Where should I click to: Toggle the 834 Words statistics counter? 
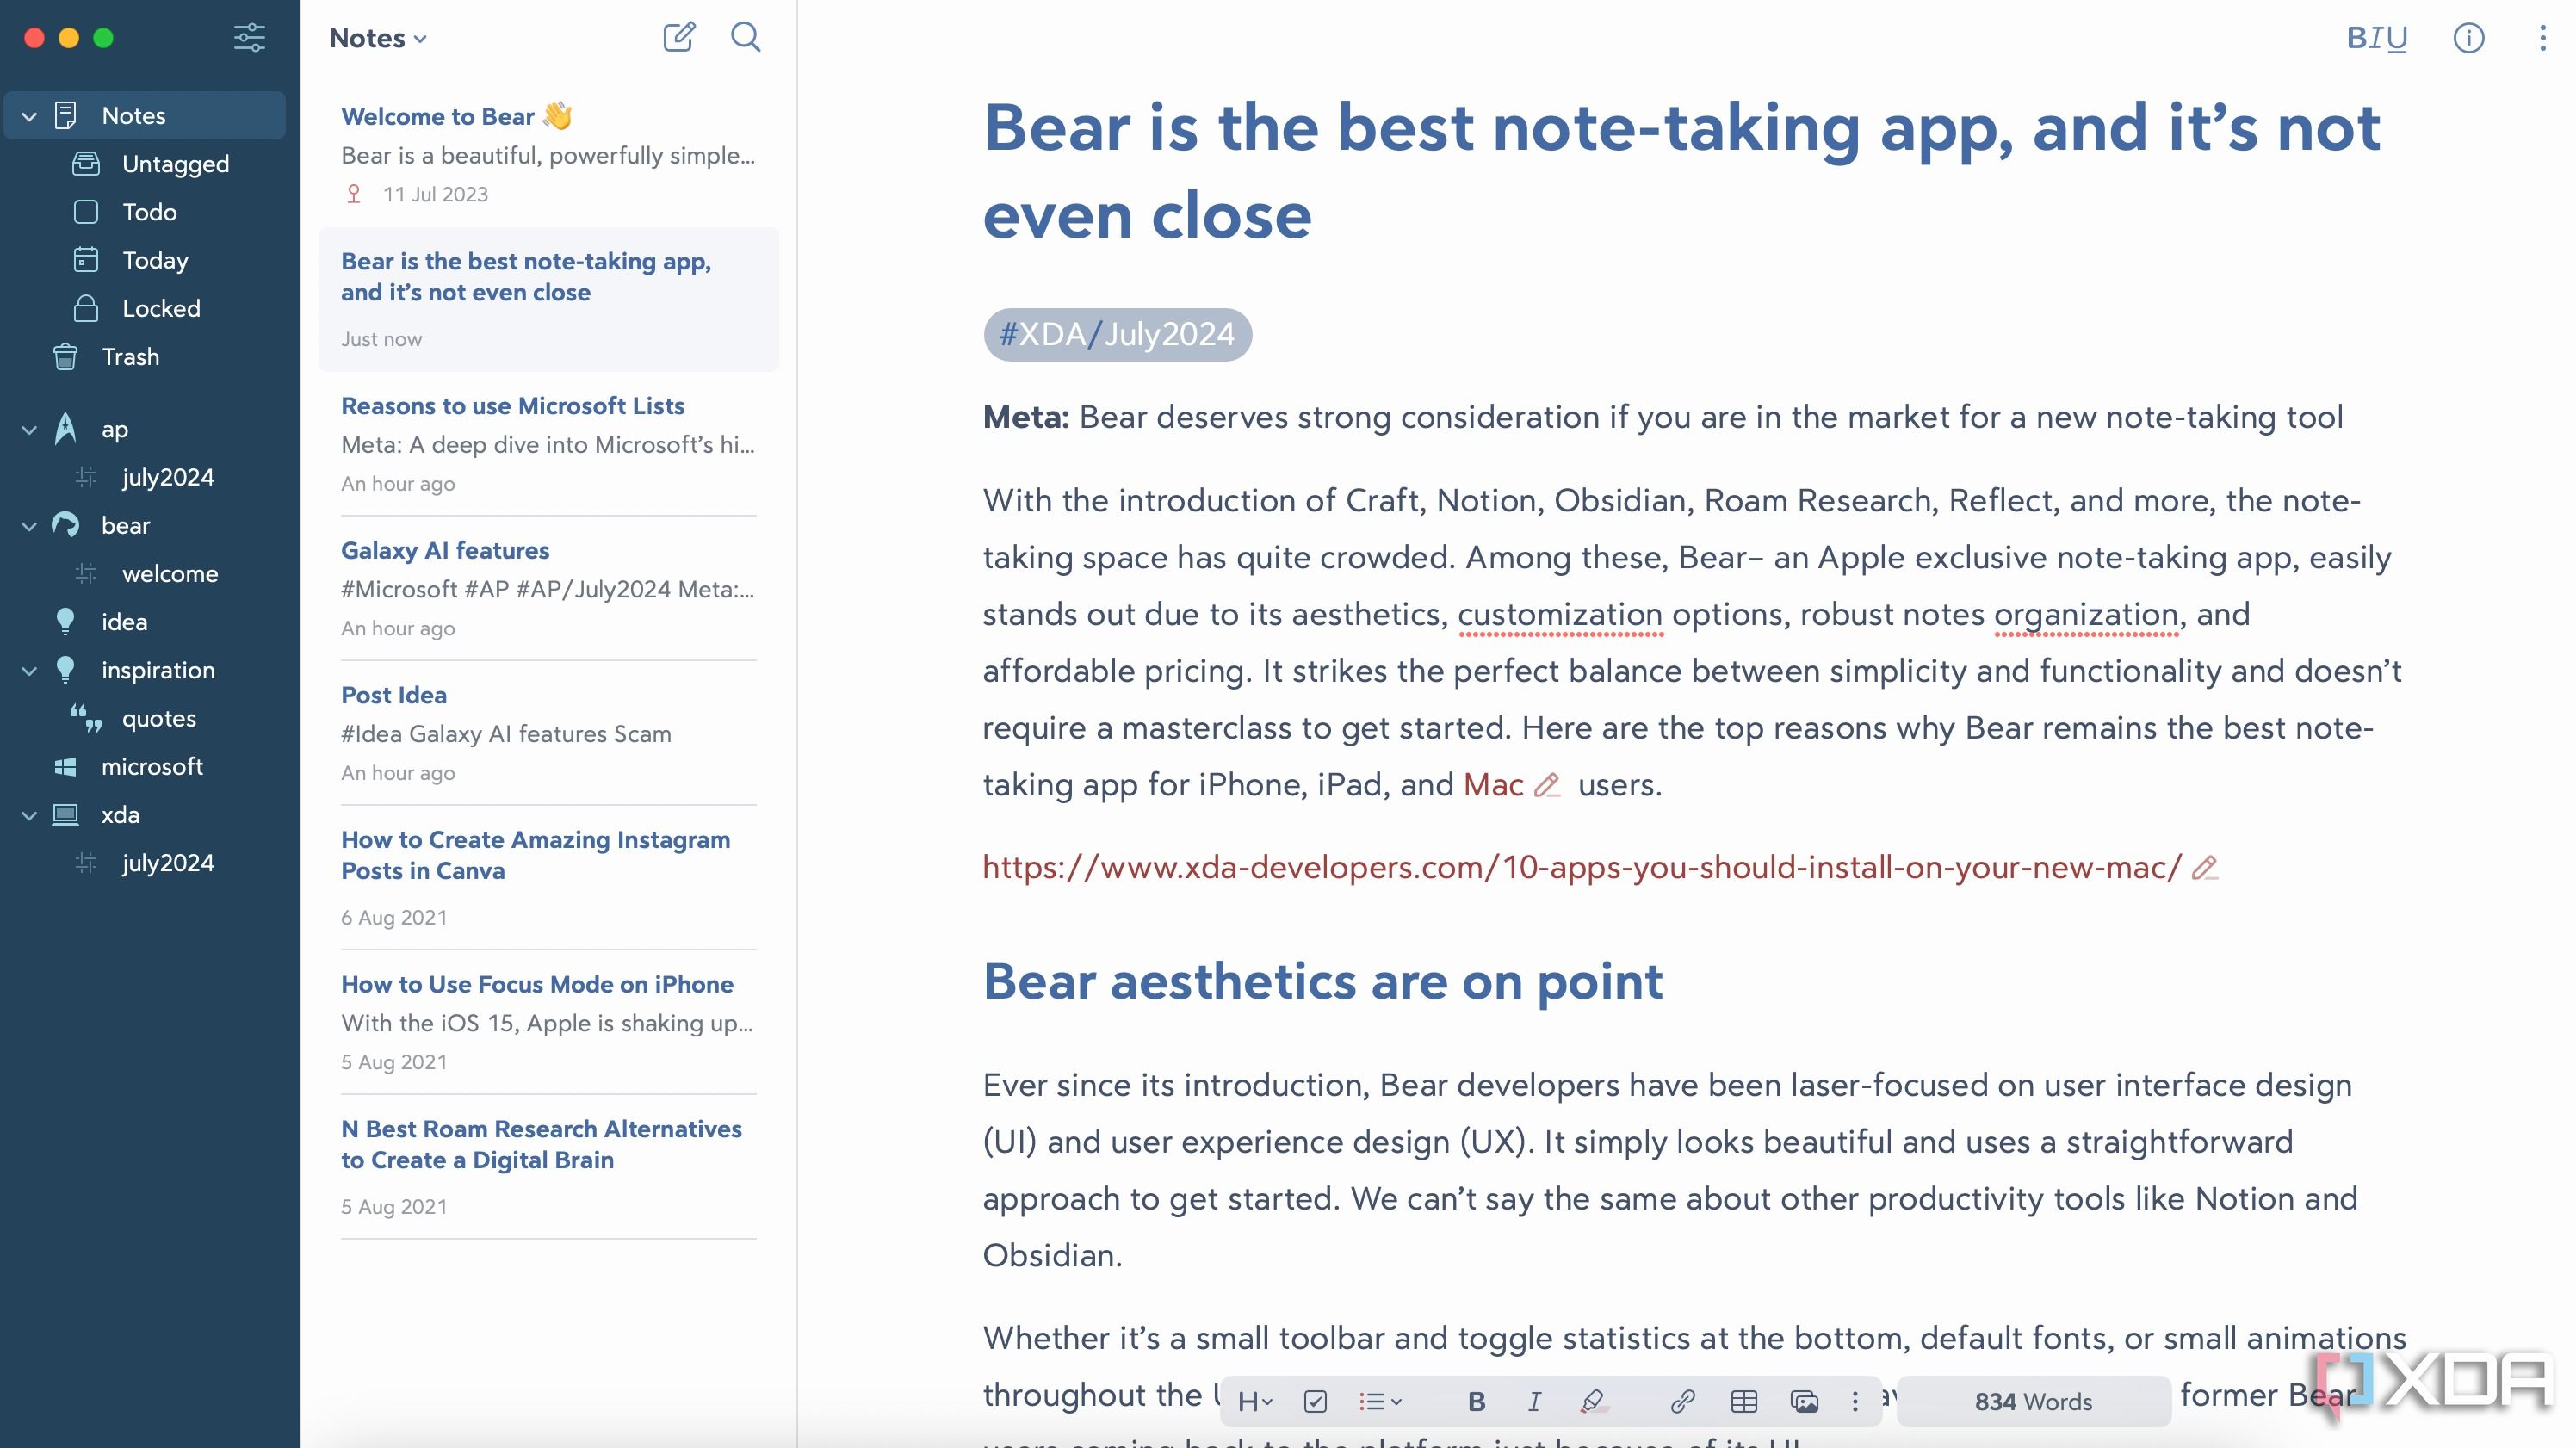coord(2033,1401)
